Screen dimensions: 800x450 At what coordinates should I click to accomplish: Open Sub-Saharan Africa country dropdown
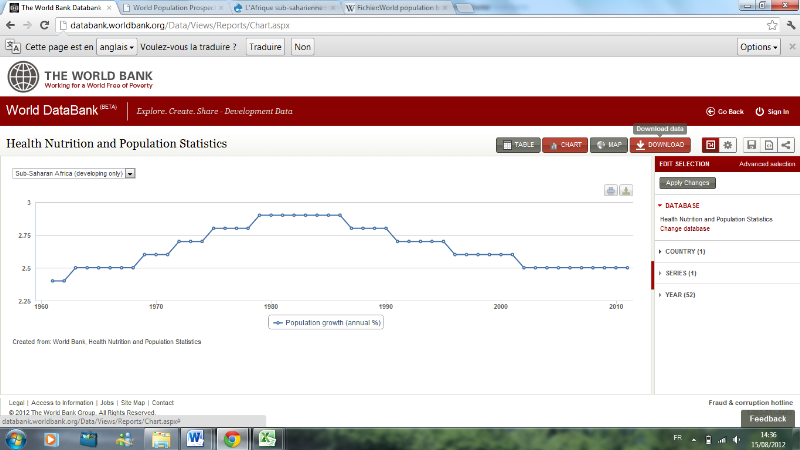pos(73,173)
